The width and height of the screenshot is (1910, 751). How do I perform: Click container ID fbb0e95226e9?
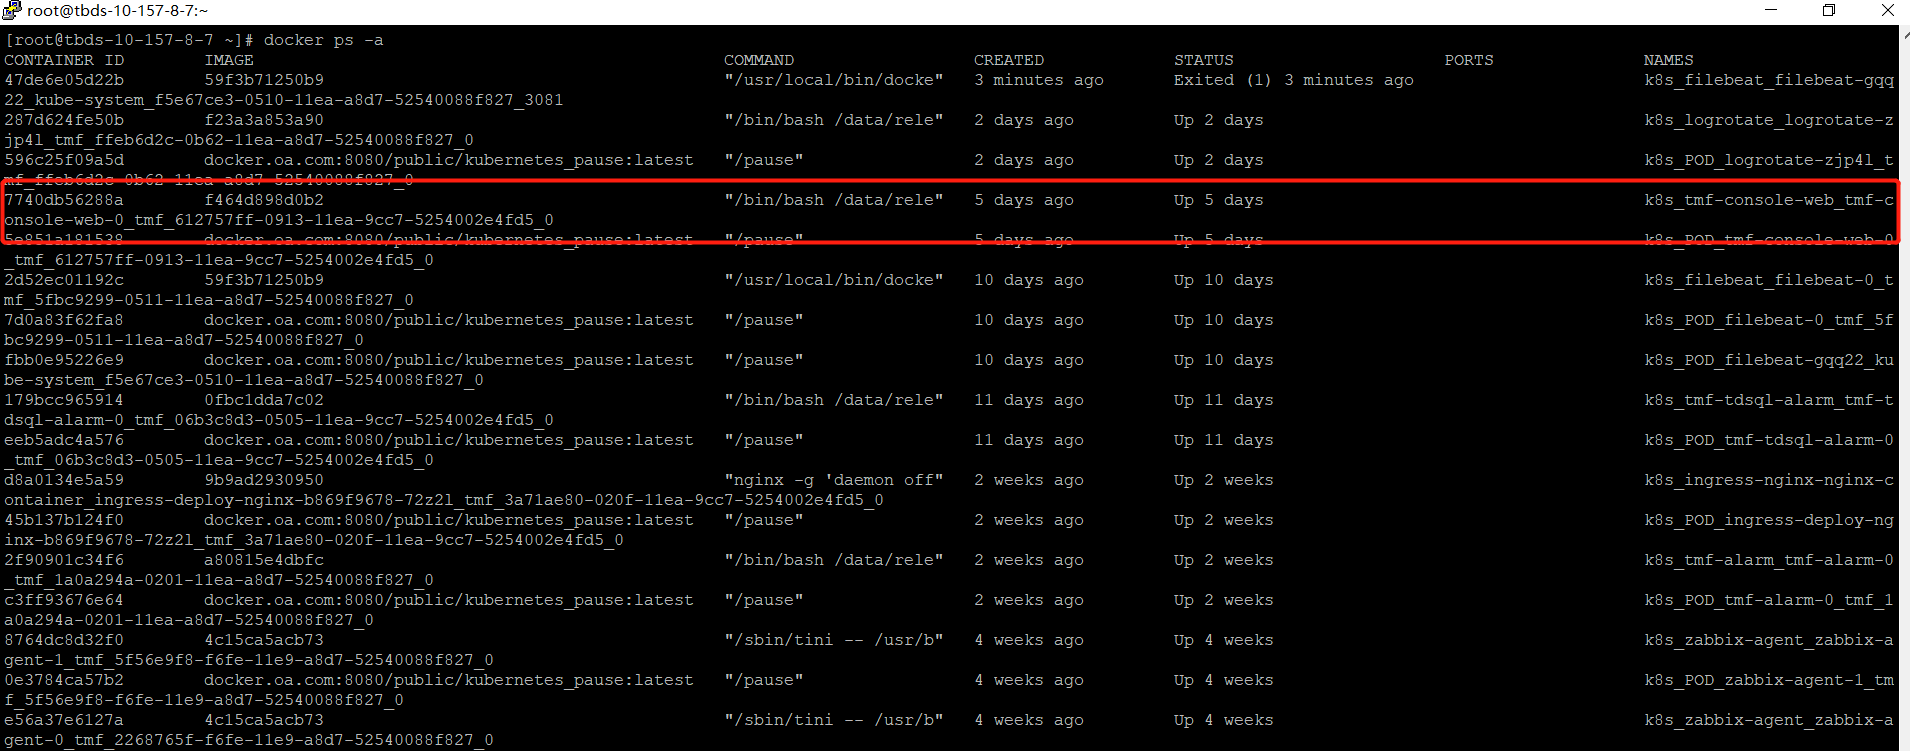pos(64,360)
